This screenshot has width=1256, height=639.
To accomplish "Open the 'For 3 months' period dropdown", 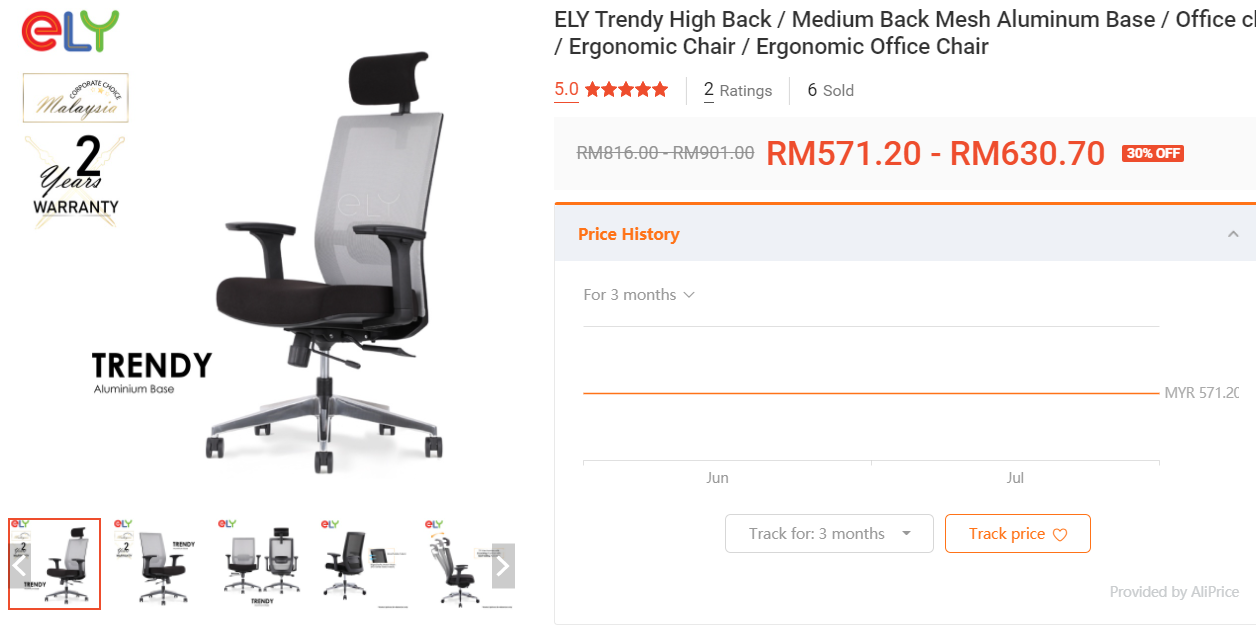I will coord(639,295).
